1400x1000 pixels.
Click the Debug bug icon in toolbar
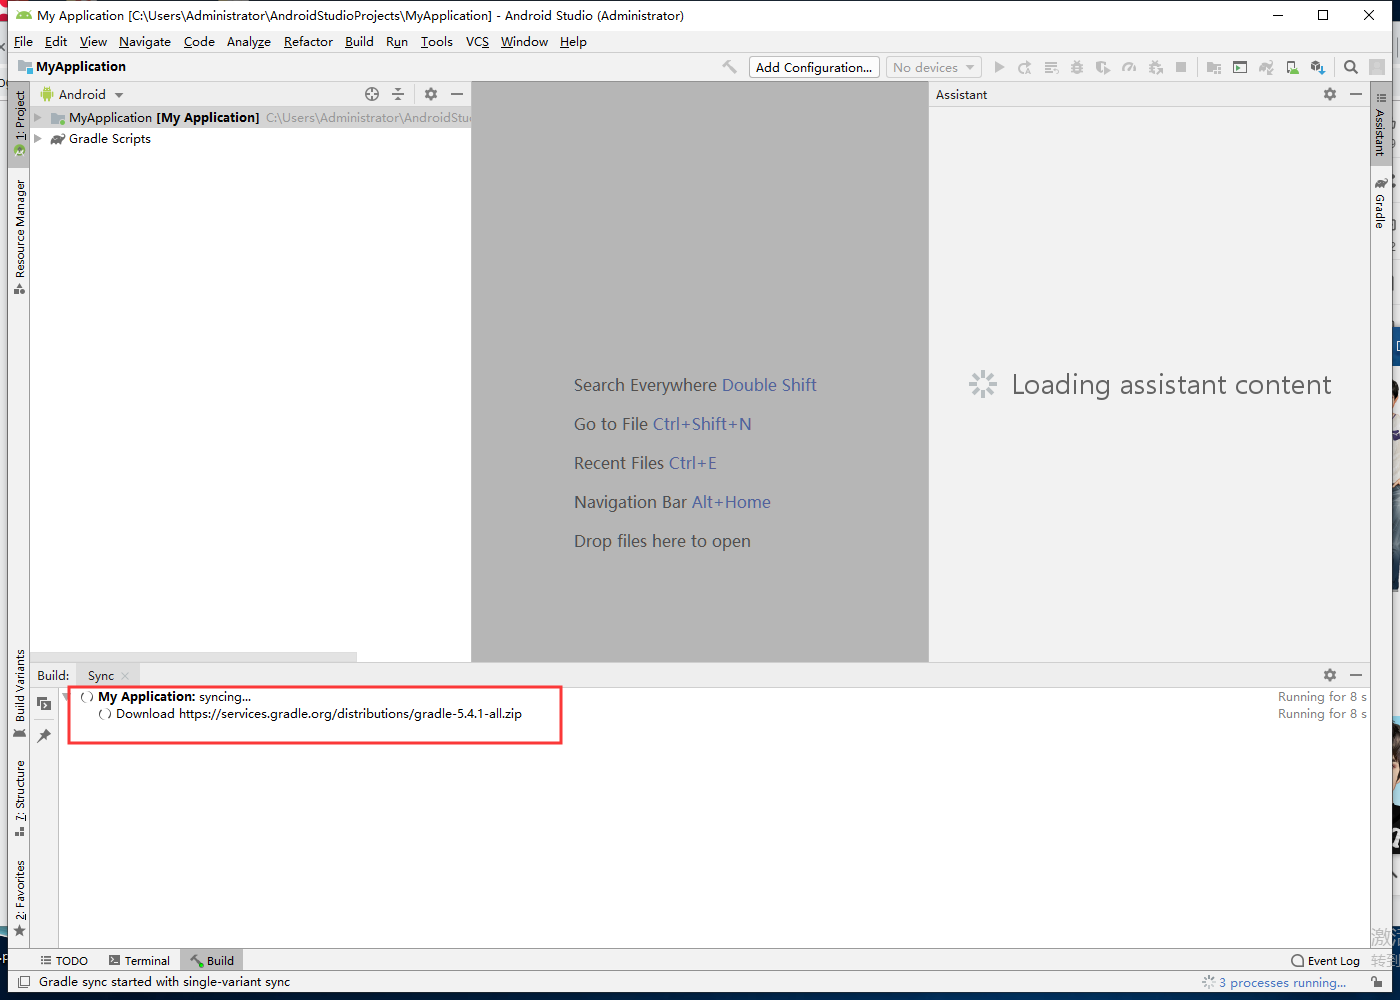coord(1077,67)
